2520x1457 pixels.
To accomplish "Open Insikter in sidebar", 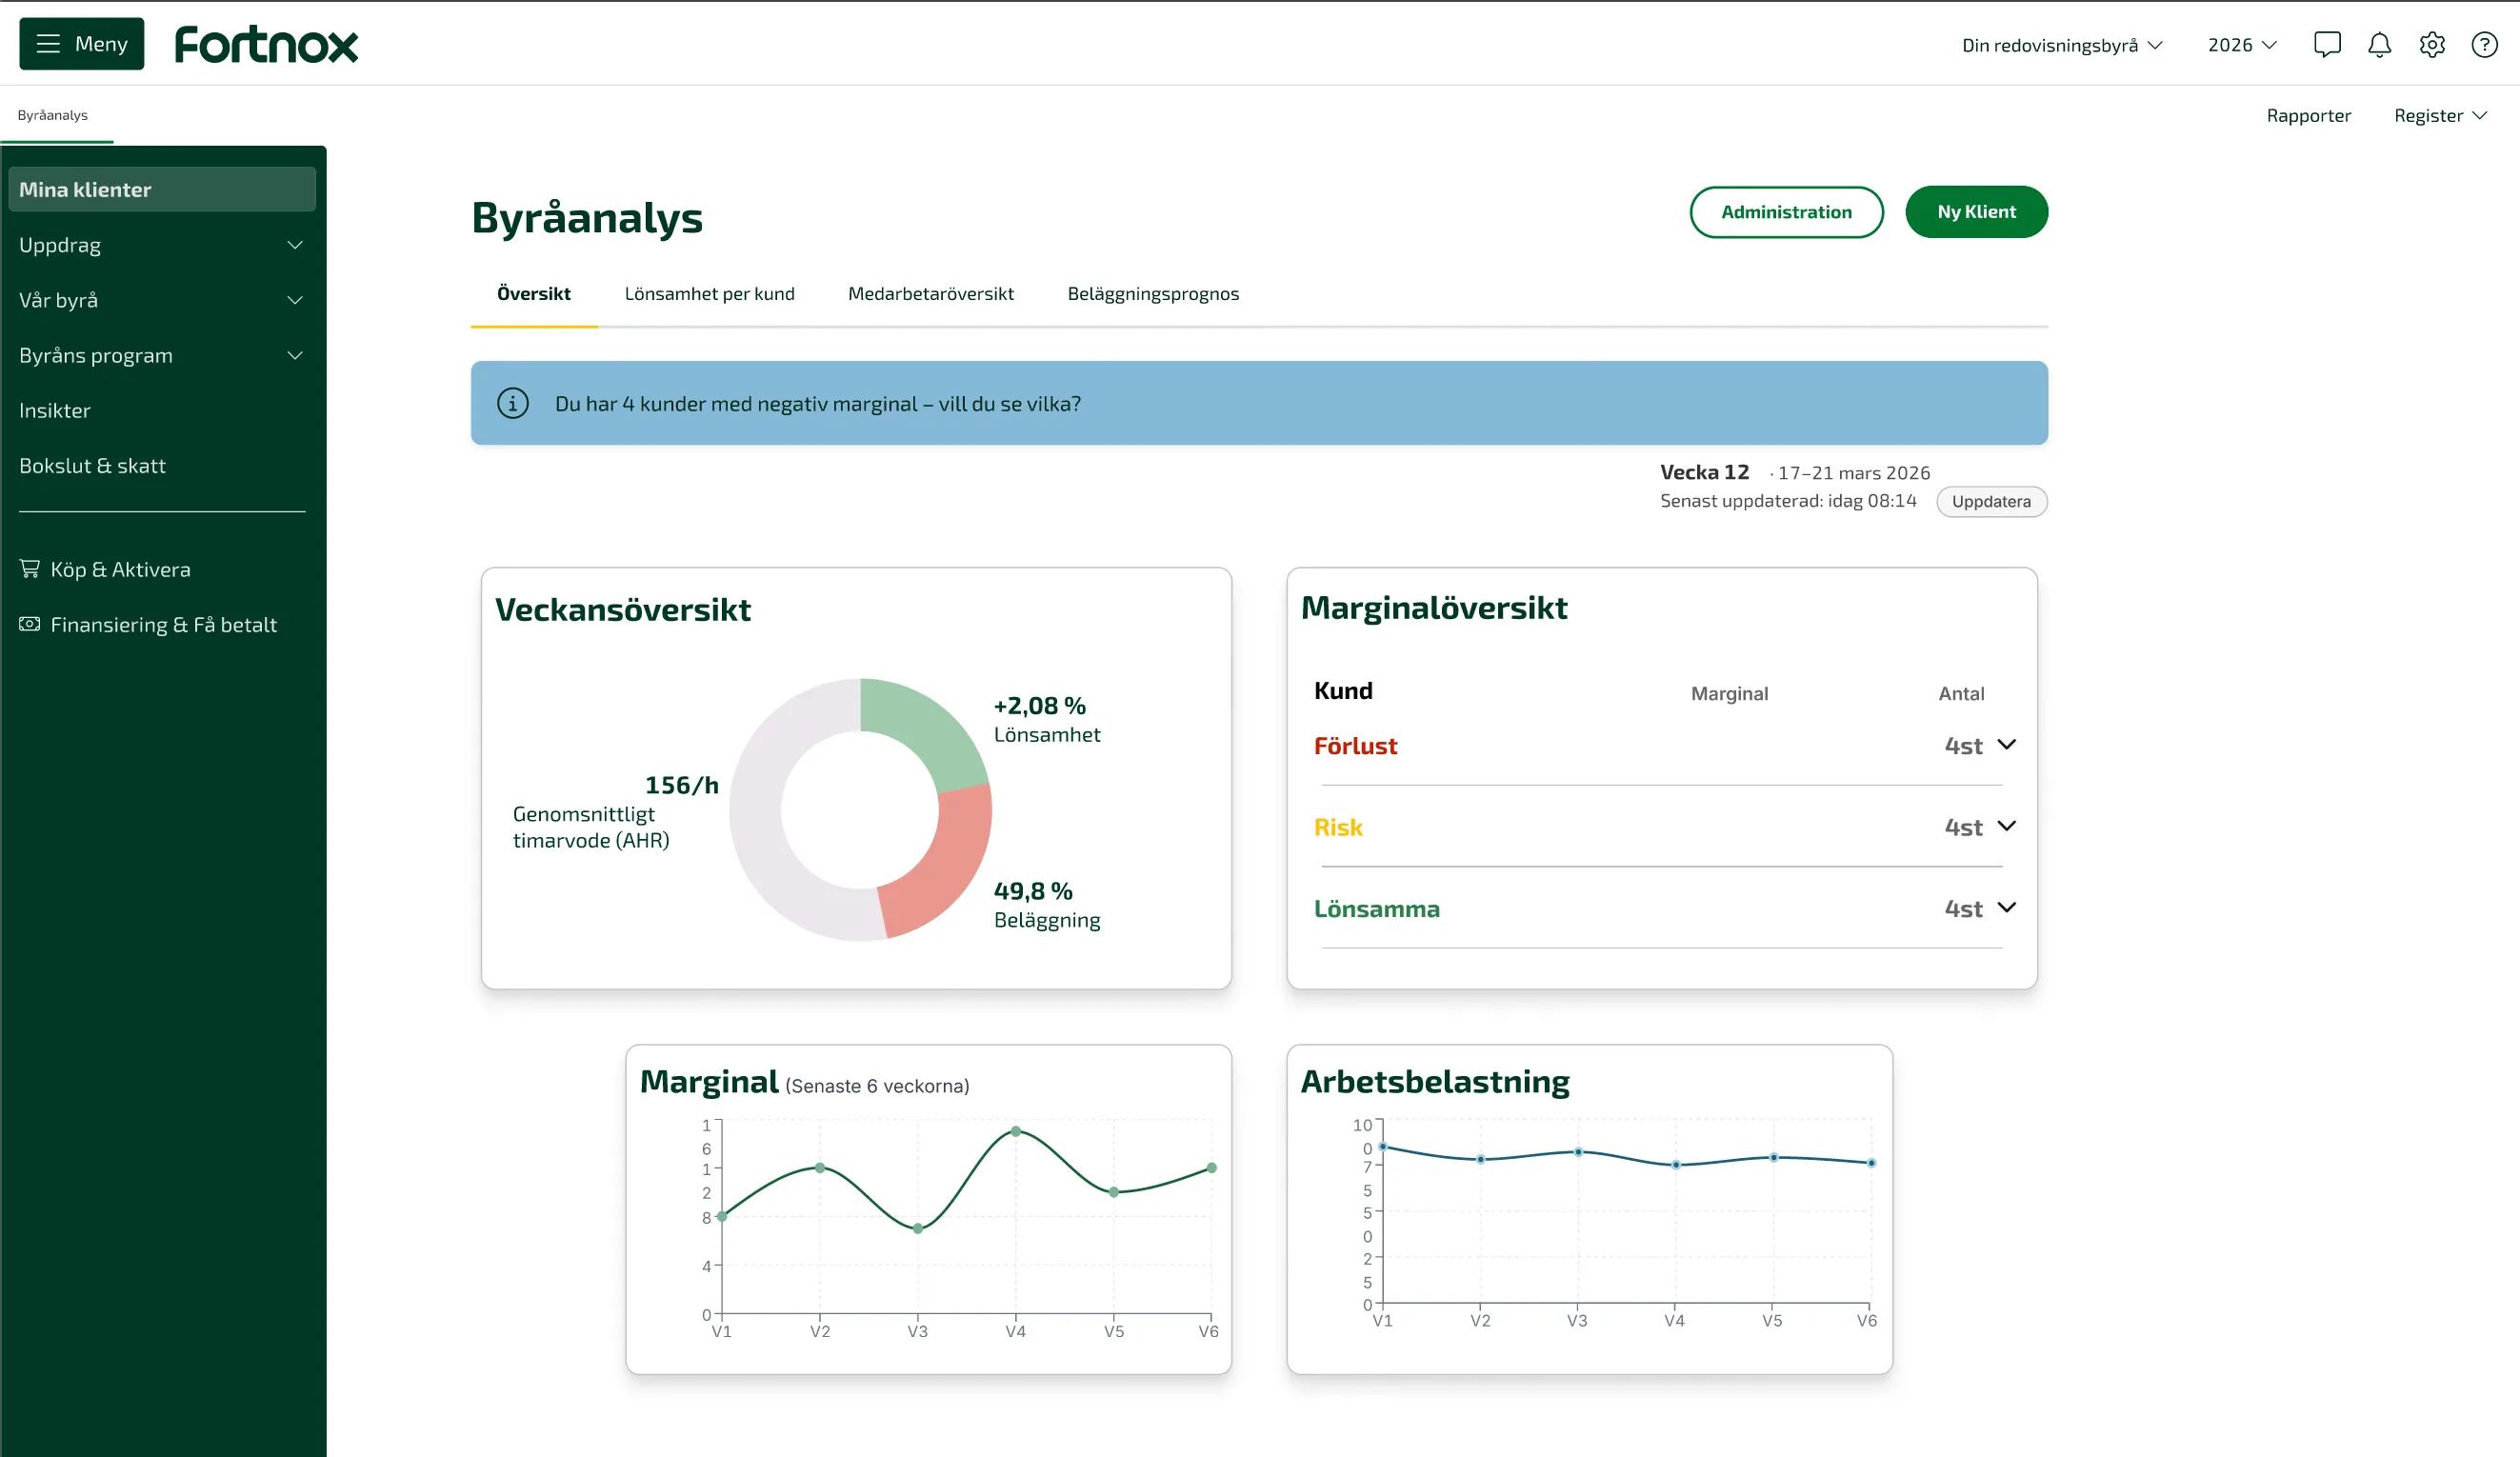I will tap(55, 410).
